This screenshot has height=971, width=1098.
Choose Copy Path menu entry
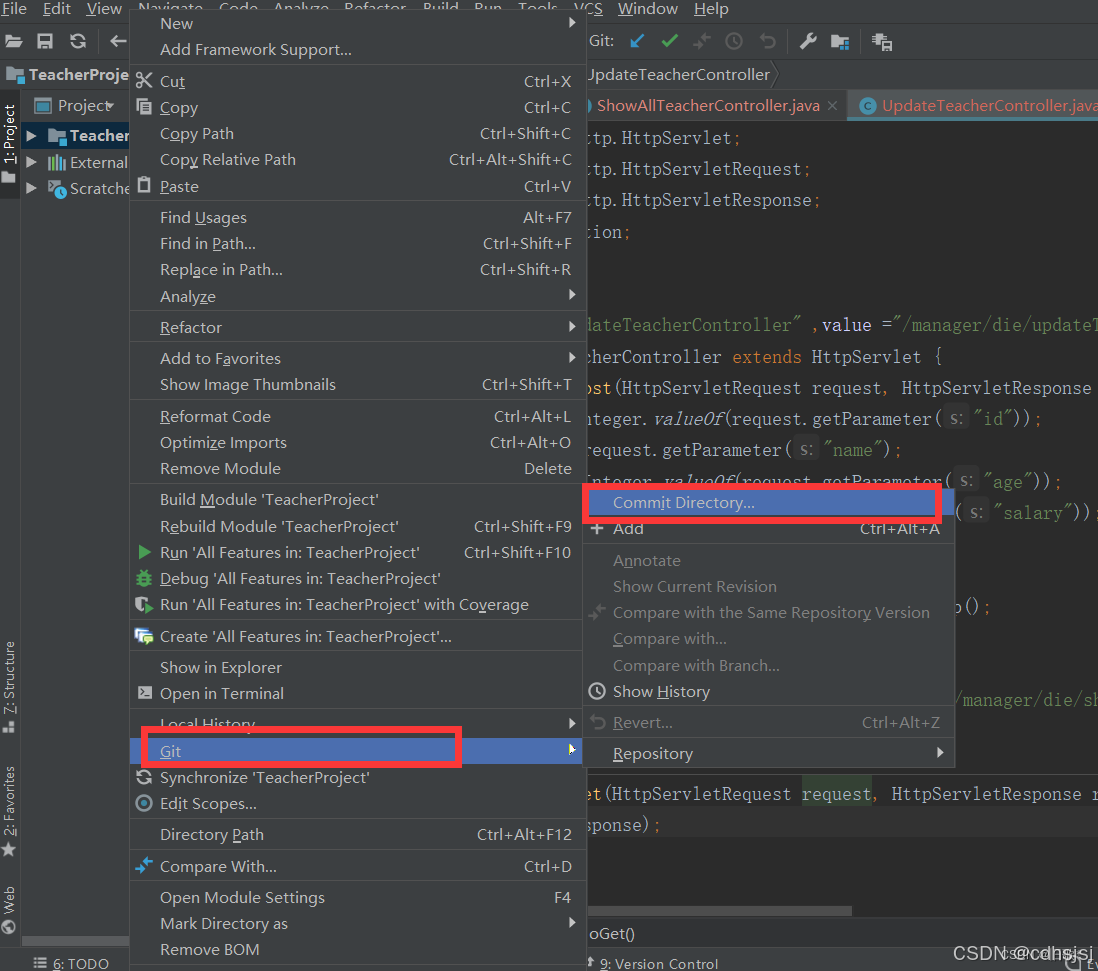(357, 134)
